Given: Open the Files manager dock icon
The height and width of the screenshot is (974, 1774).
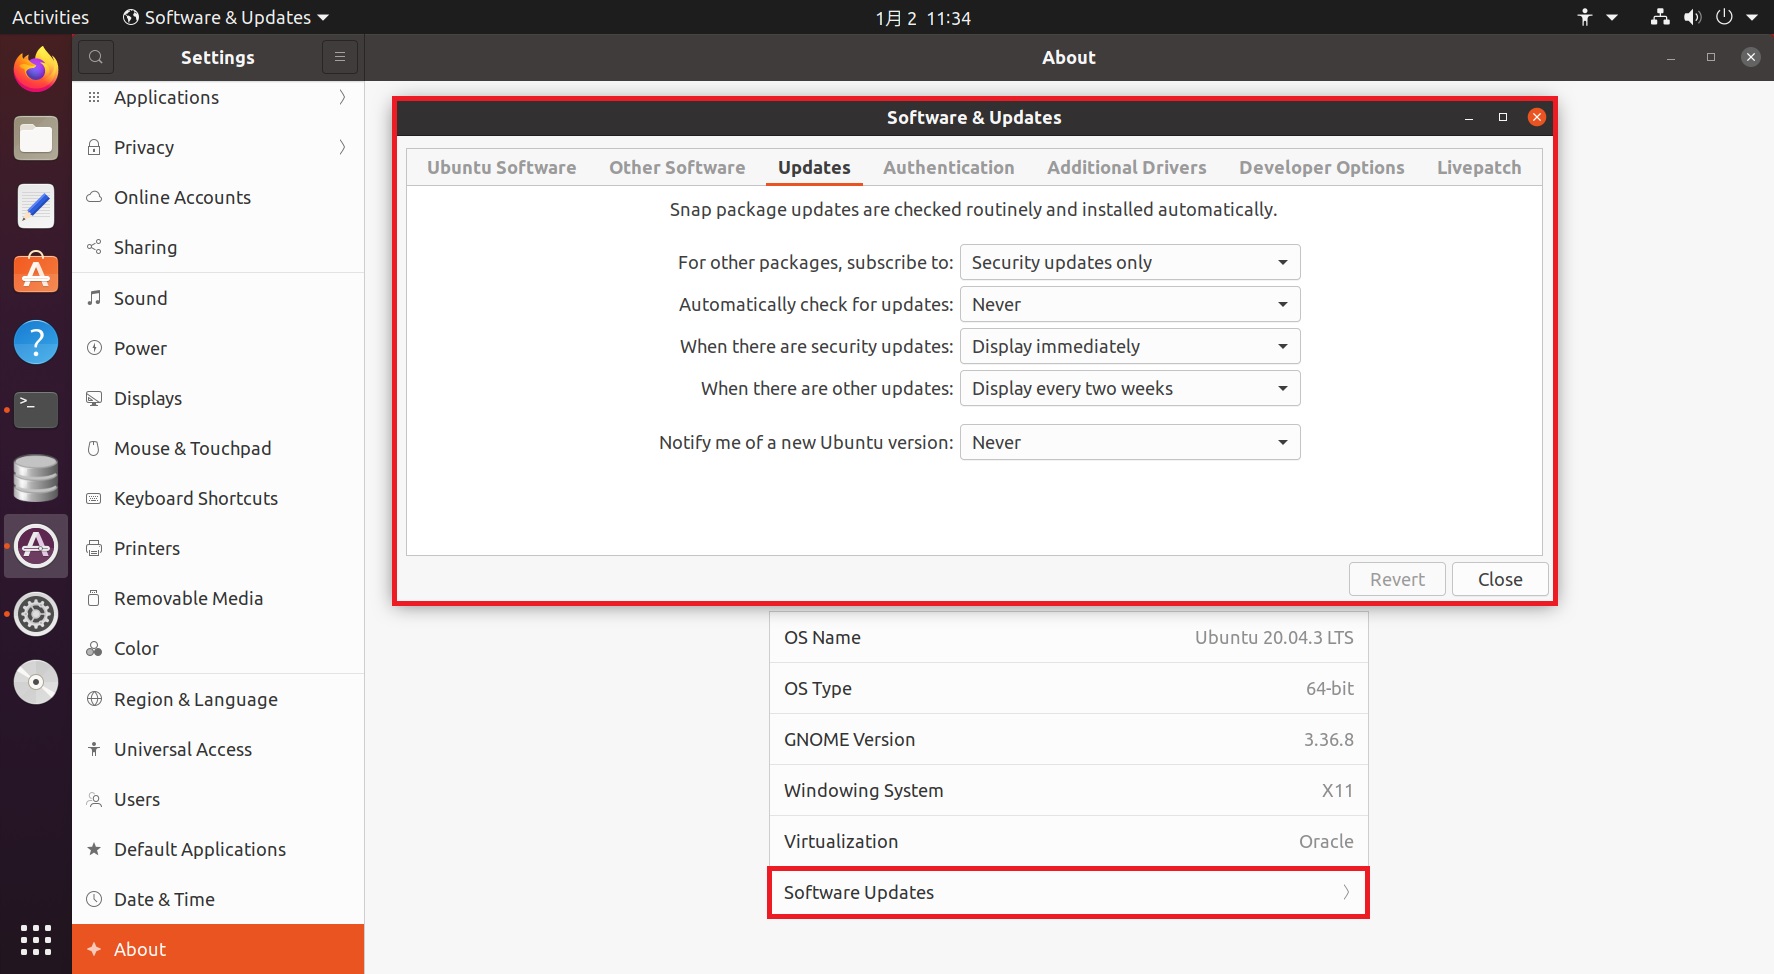Looking at the screenshot, I should point(36,138).
